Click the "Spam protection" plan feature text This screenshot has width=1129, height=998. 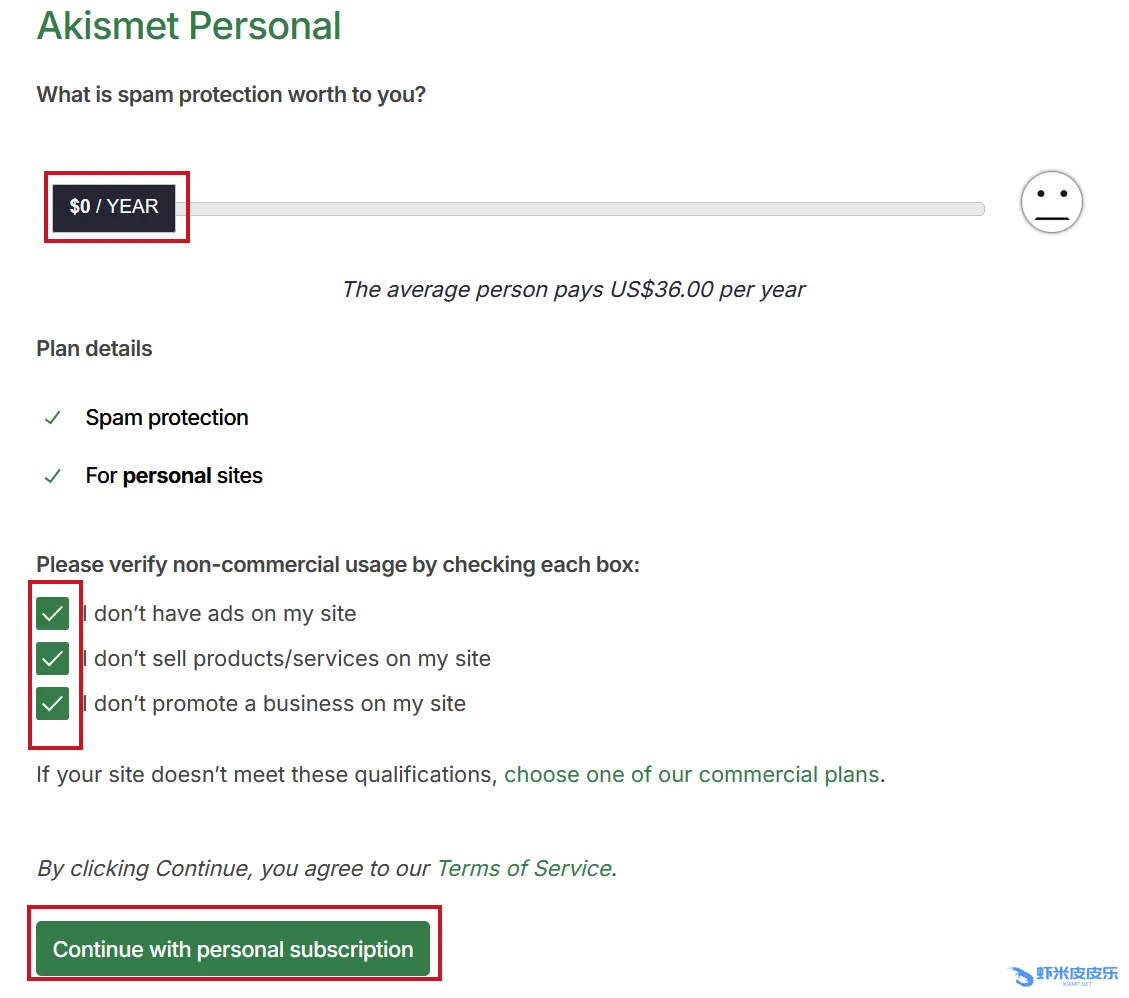coord(167,418)
